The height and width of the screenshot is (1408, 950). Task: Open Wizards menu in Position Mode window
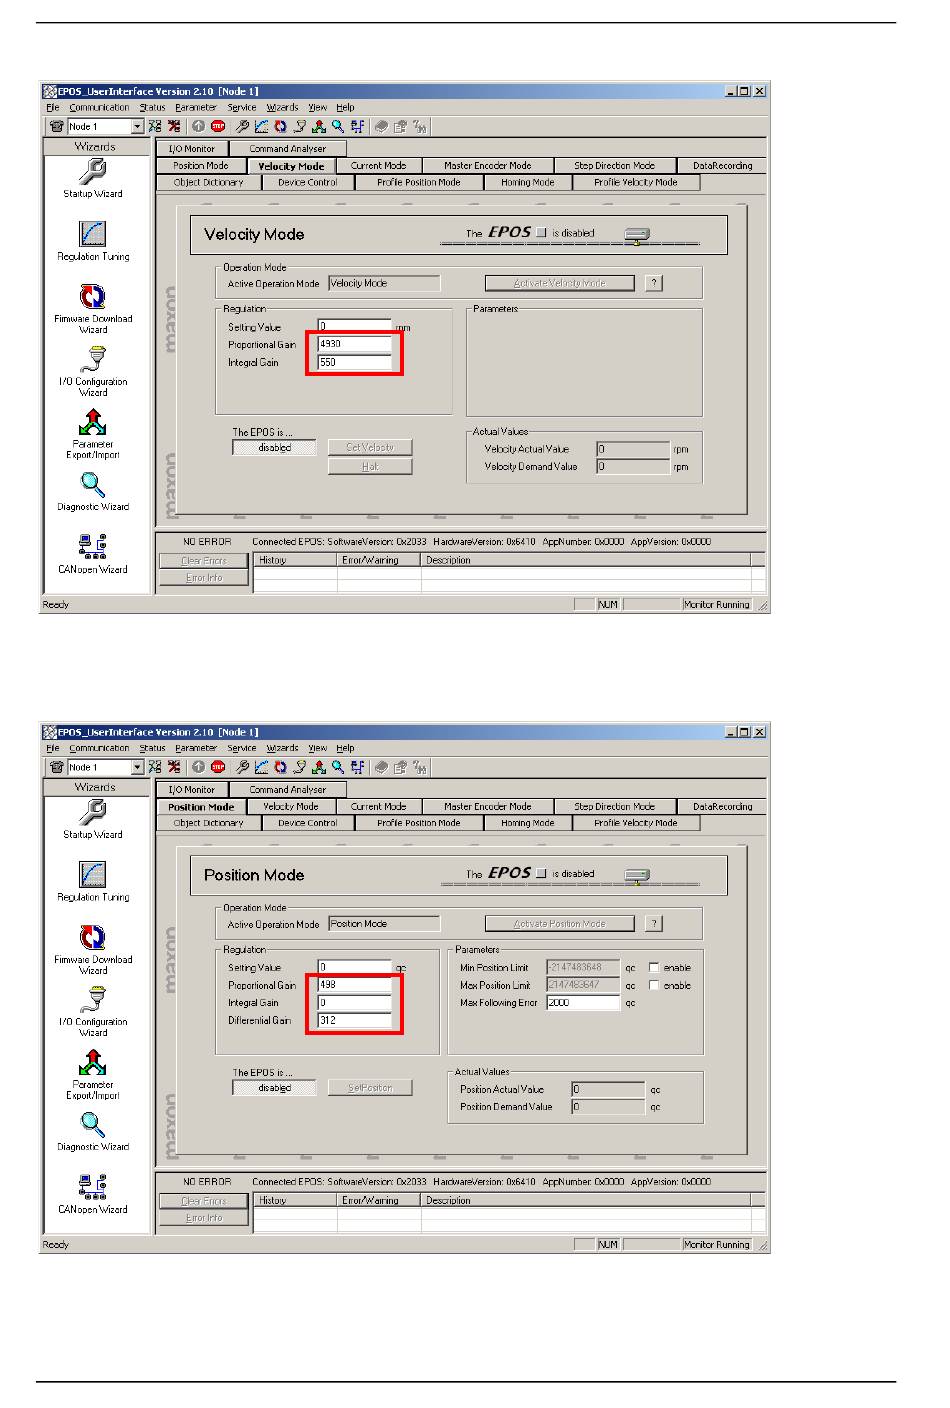point(282,748)
